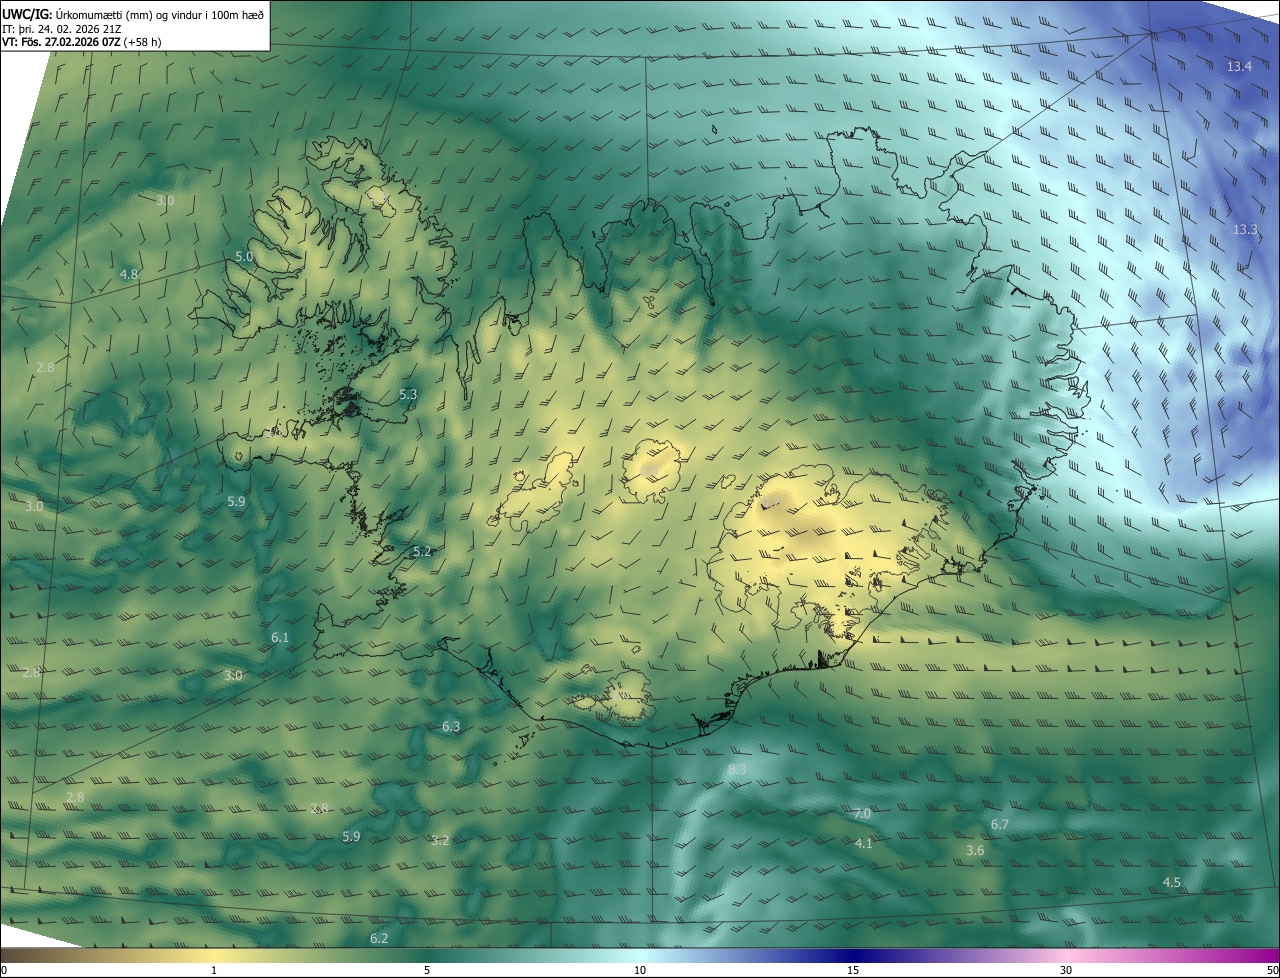
Task: Click the 5.0 value near the Westfjords
Action: pyautogui.click(x=244, y=257)
